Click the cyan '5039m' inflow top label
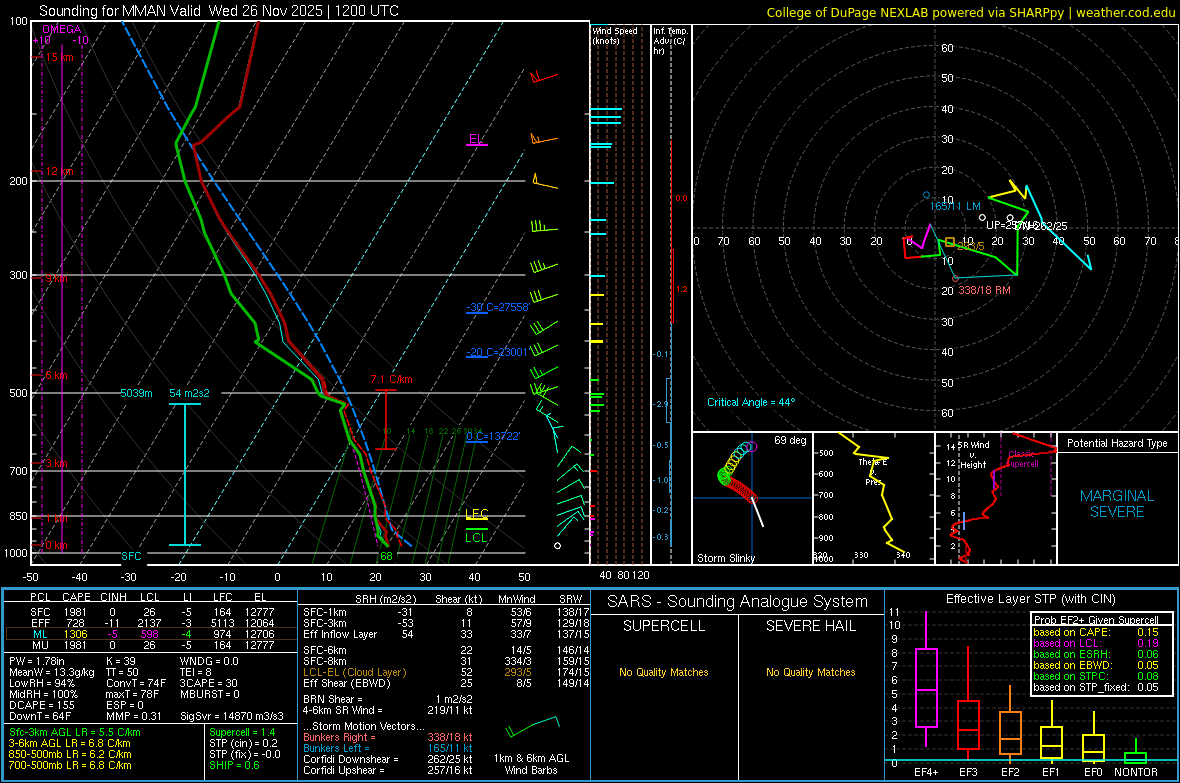Screen dimensions: 1180x783 tap(136, 393)
